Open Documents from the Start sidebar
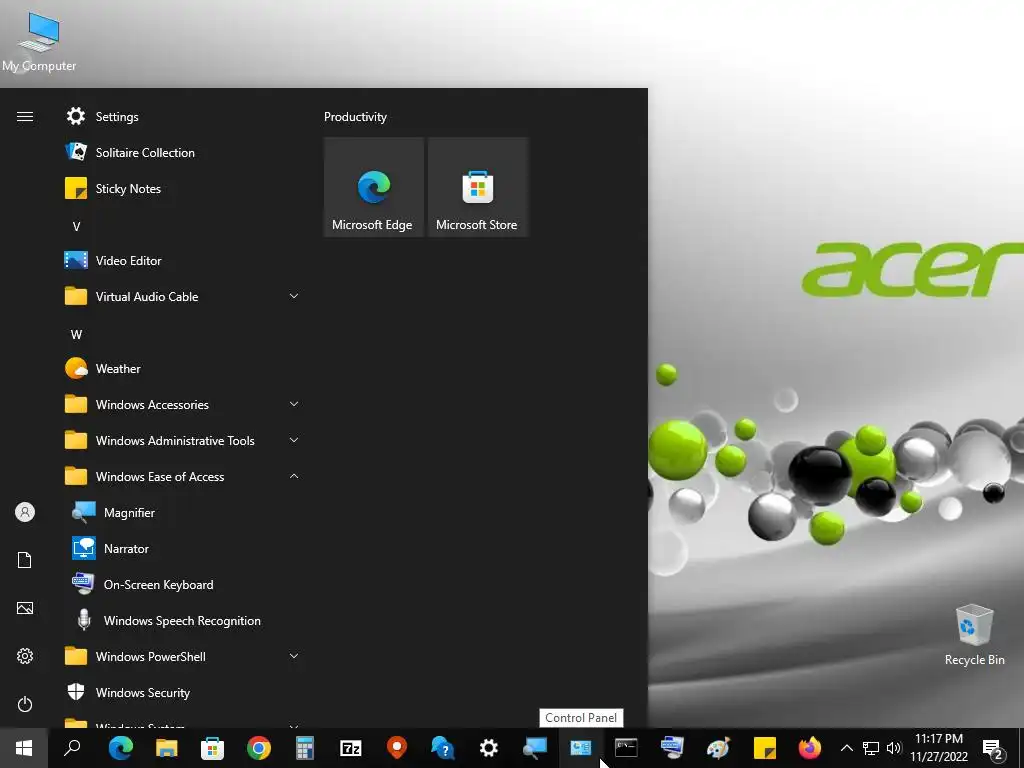1024x768 pixels. [25, 560]
